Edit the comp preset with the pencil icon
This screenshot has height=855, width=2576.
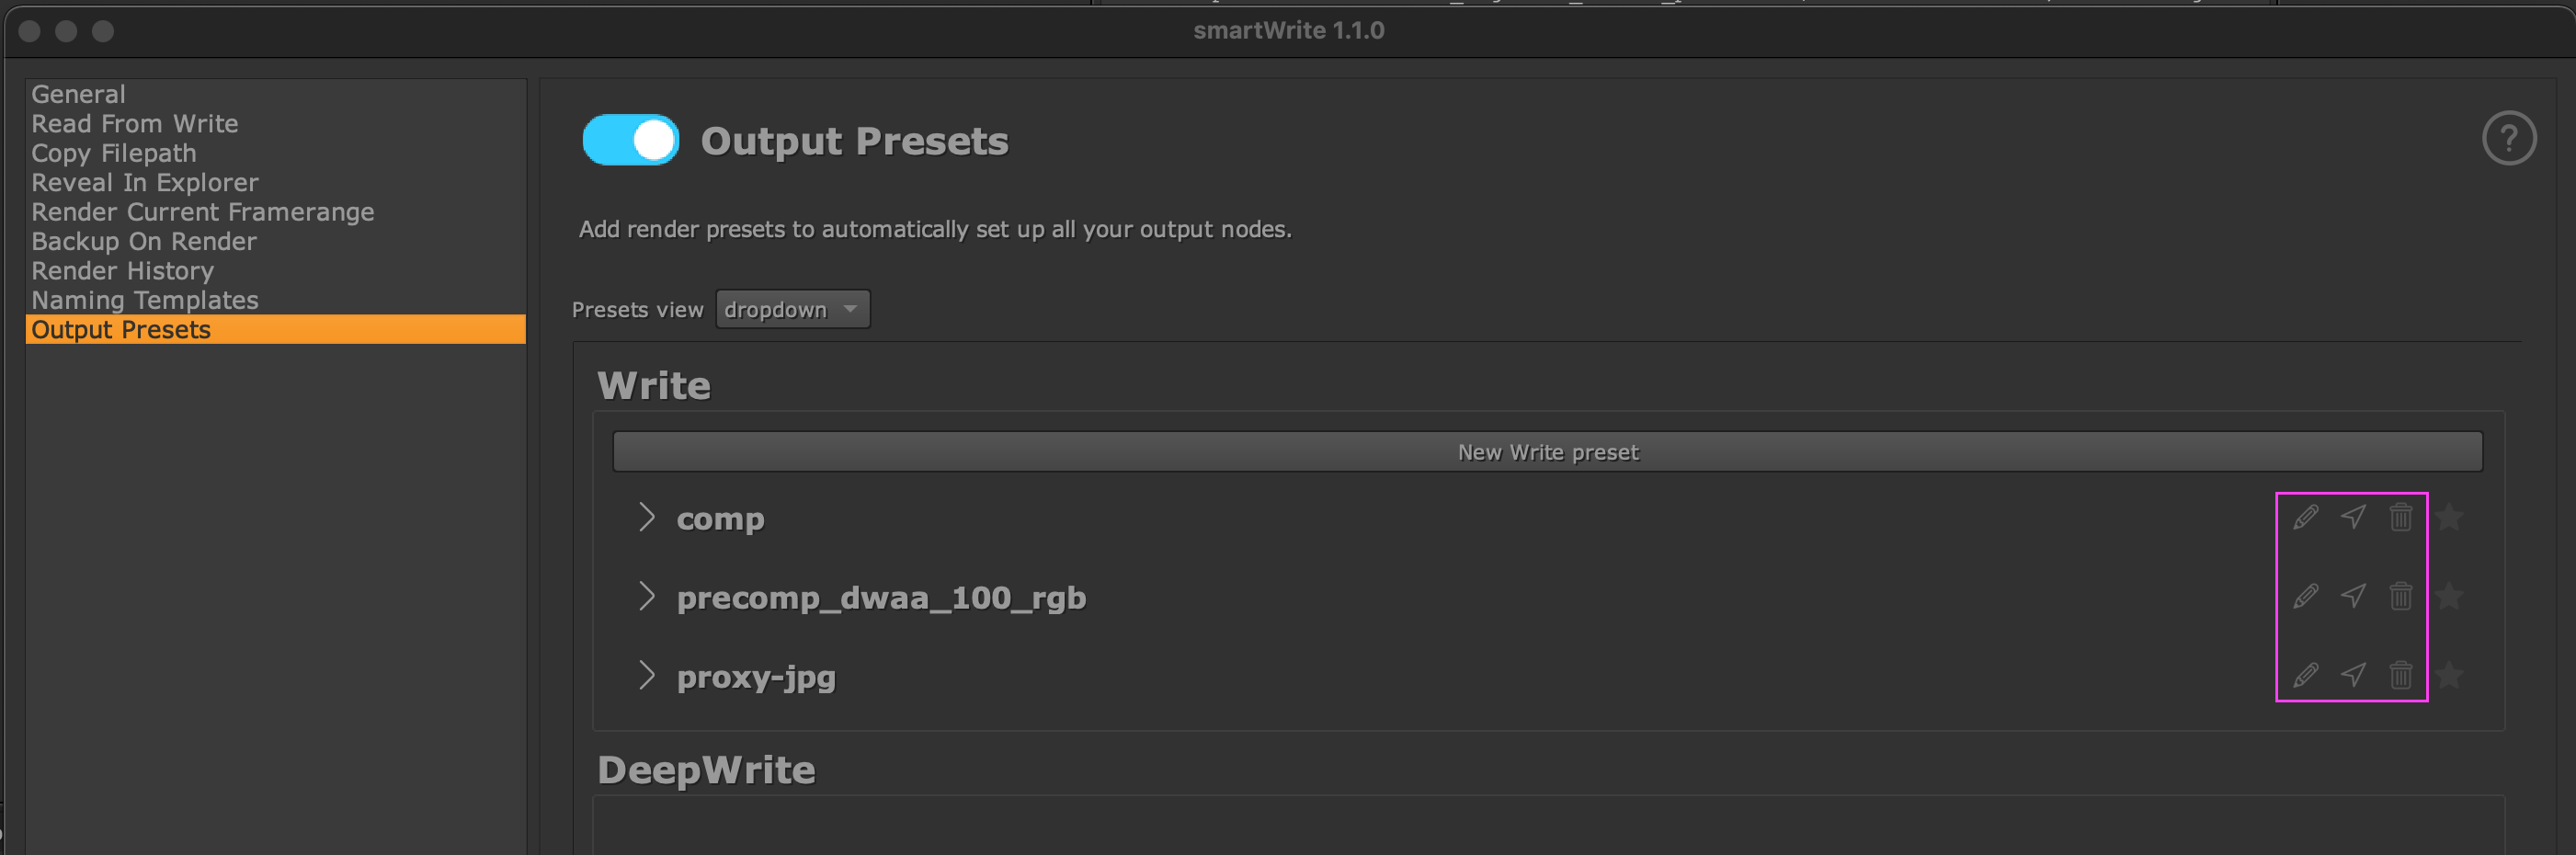coord(2304,518)
